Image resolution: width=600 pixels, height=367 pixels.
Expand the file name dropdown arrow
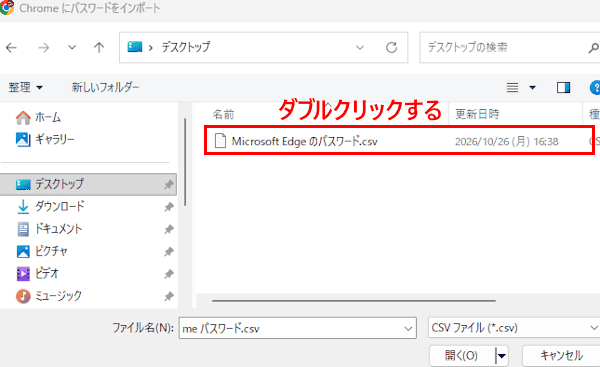coord(408,328)
